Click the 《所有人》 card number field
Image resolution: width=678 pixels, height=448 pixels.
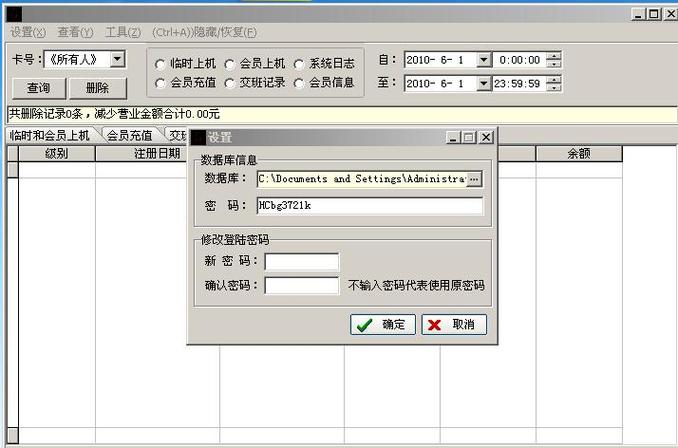point(77,59)
